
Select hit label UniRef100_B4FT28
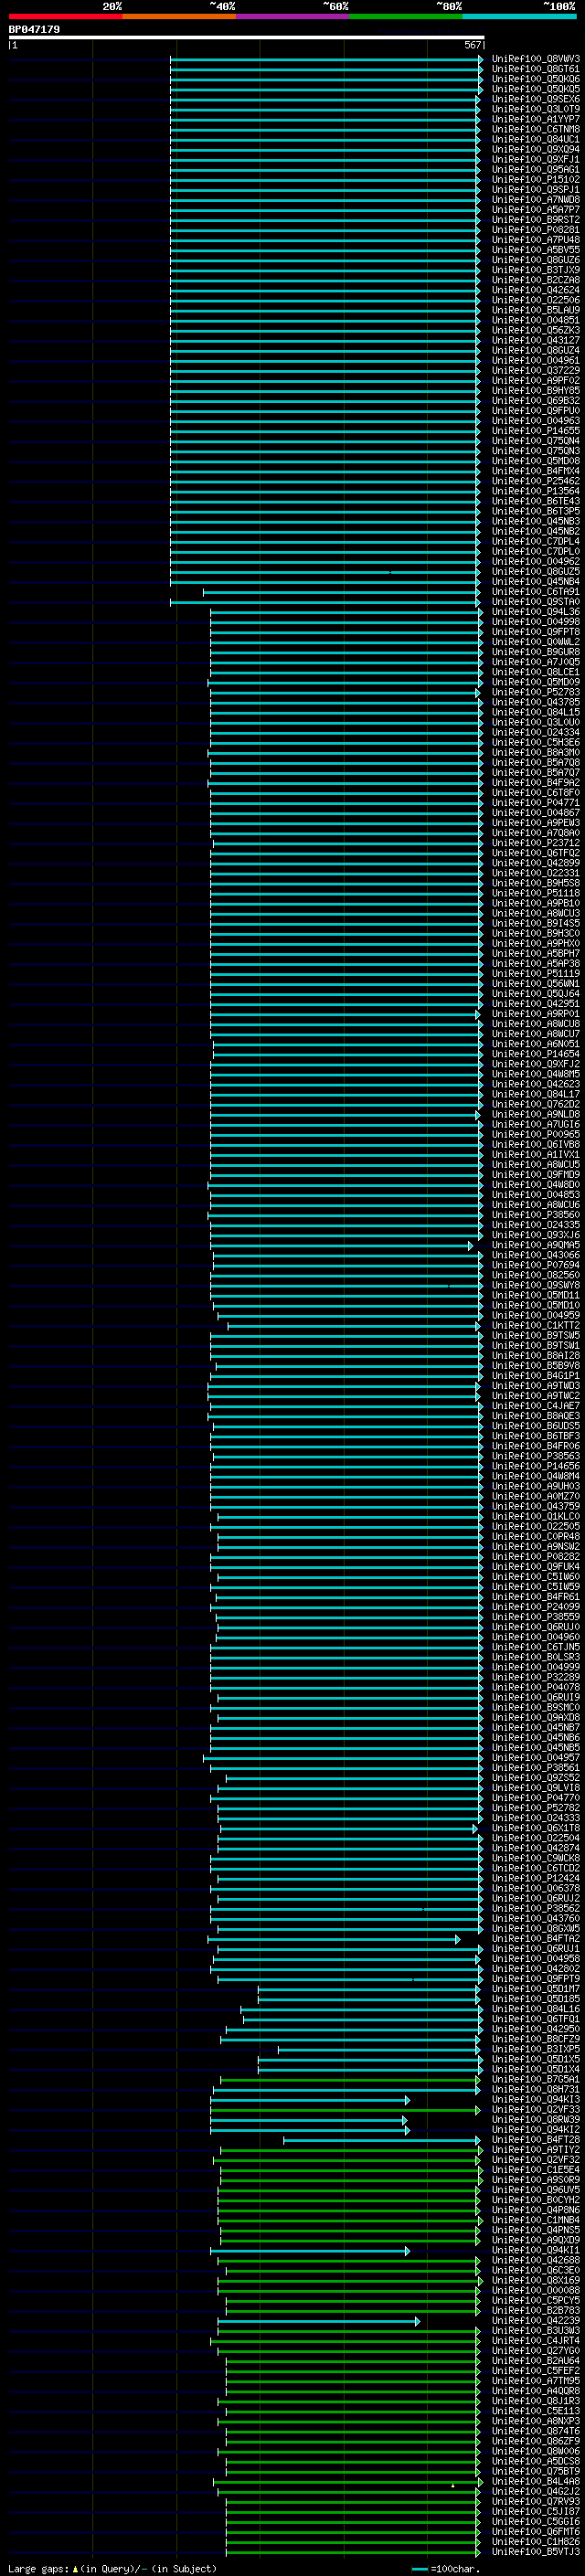pos(535,2140)
